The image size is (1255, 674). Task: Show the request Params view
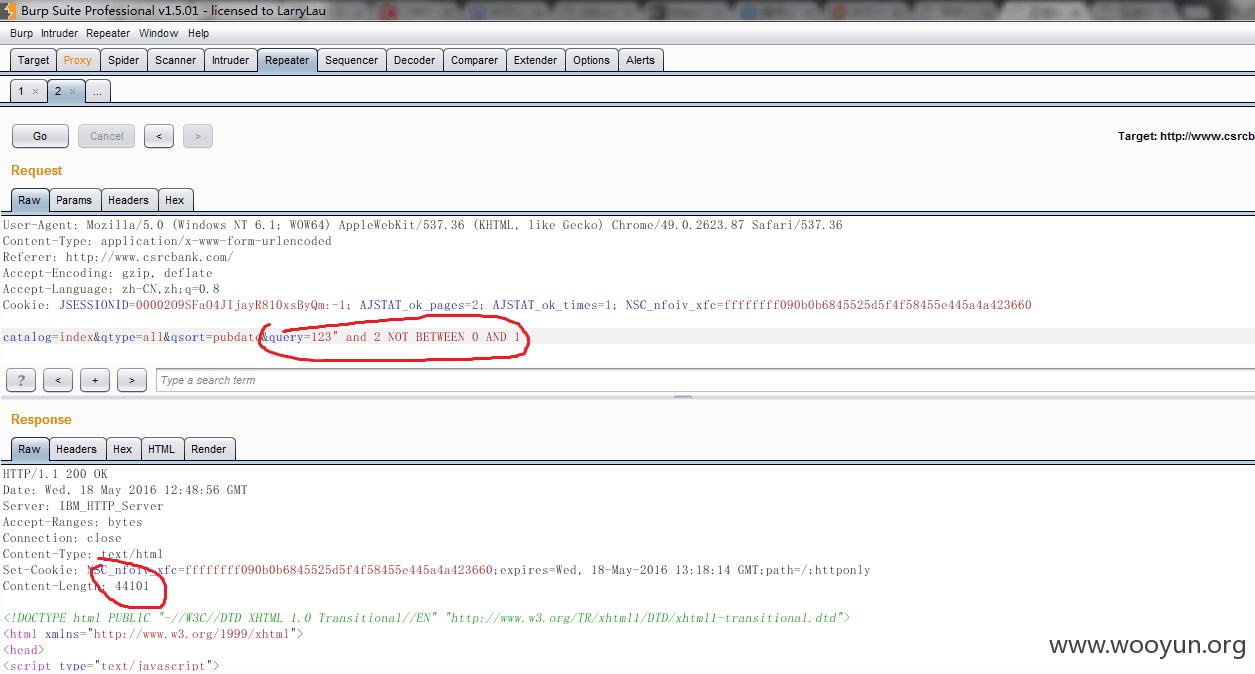[74, 200]
